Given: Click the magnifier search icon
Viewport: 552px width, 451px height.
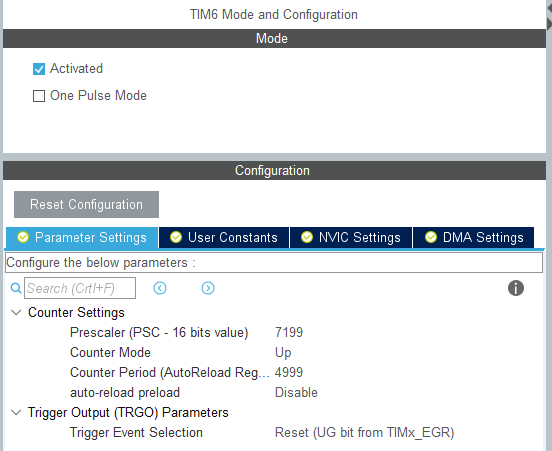Looking at the screenshot, I should pyautogui.click(x=16, y=288).
